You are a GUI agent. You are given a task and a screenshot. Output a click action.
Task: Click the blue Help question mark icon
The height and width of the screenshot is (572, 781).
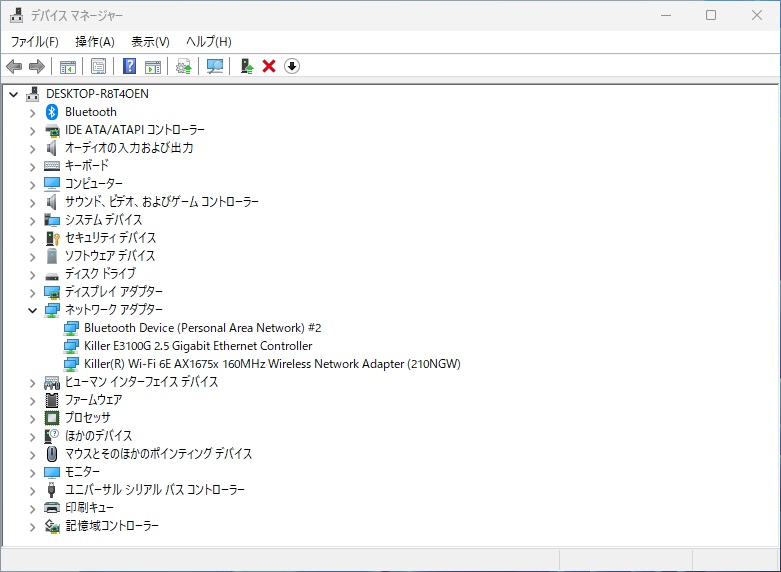coord(129,66)
